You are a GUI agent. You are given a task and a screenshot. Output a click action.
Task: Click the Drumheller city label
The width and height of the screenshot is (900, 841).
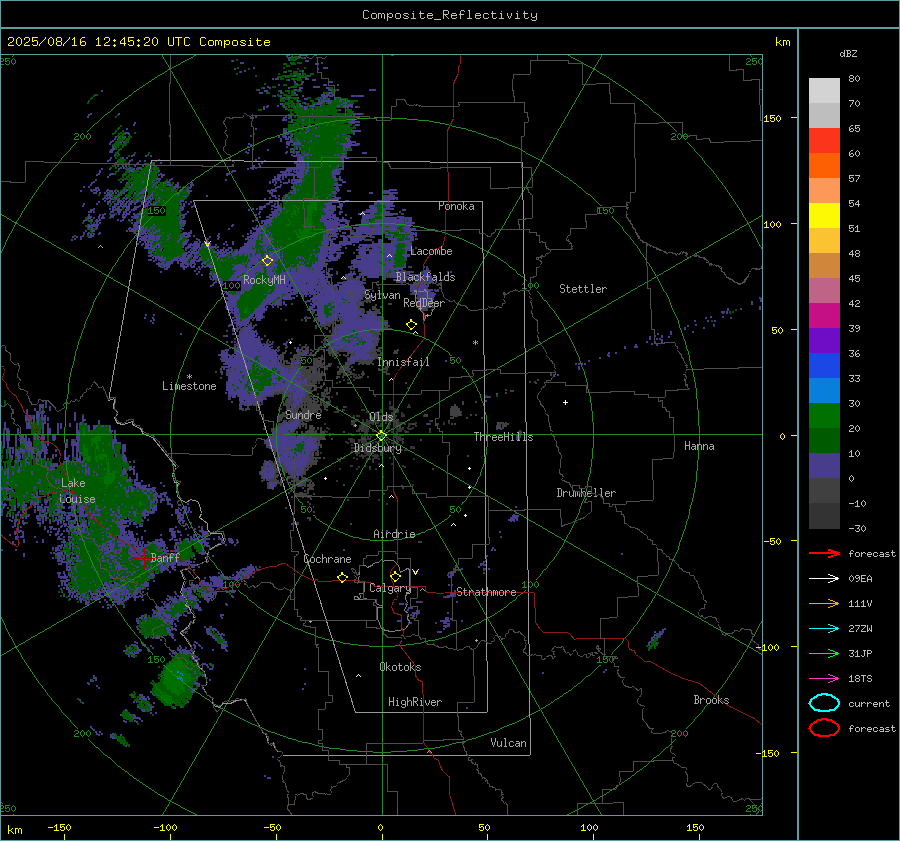pos(585,493)
